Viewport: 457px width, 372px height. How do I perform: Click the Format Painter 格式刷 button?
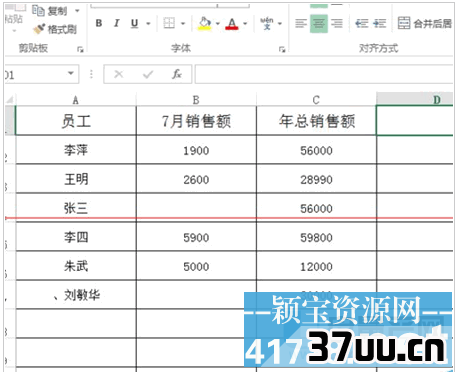(x=55, y=29)
